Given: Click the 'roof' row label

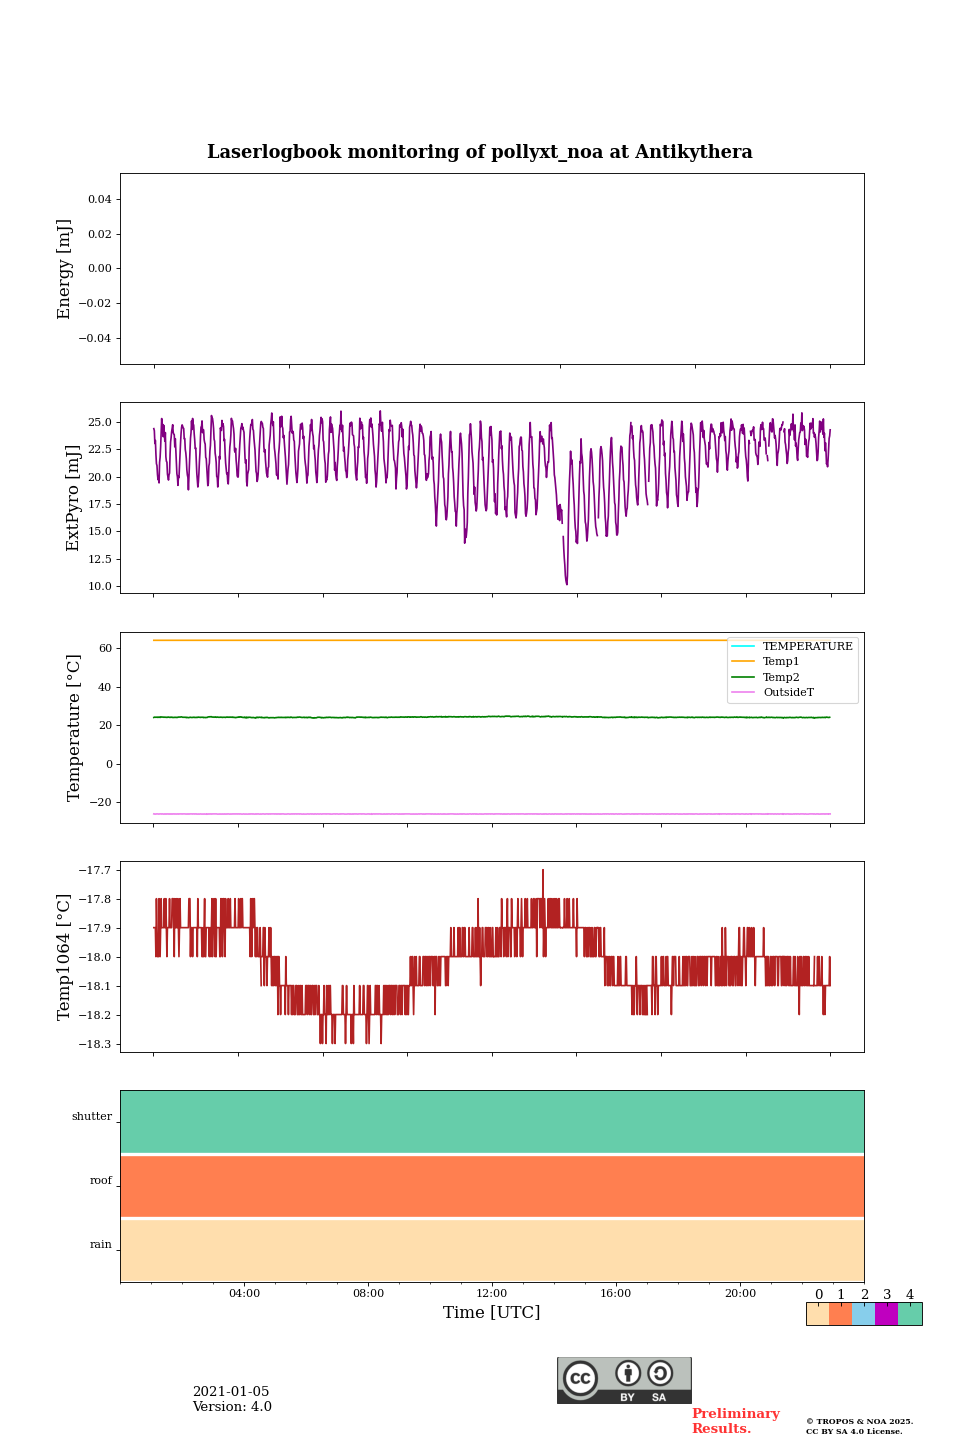Looking at the screenshot, I should pos(101,1181).
